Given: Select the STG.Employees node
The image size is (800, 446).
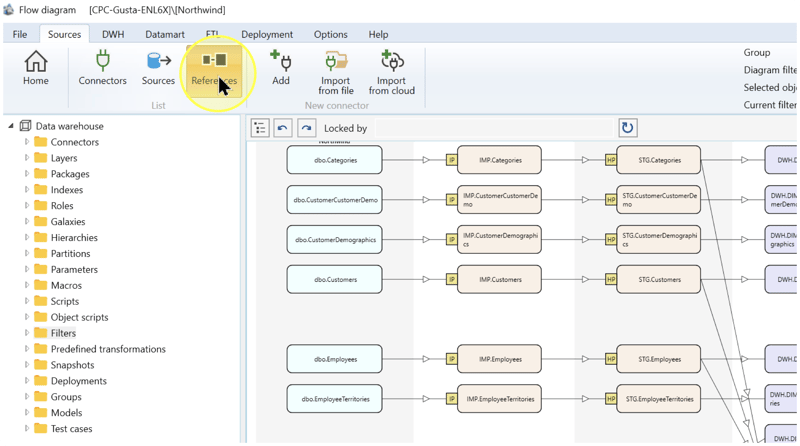Looking at the screenshot, I should (x=659, y=359).
